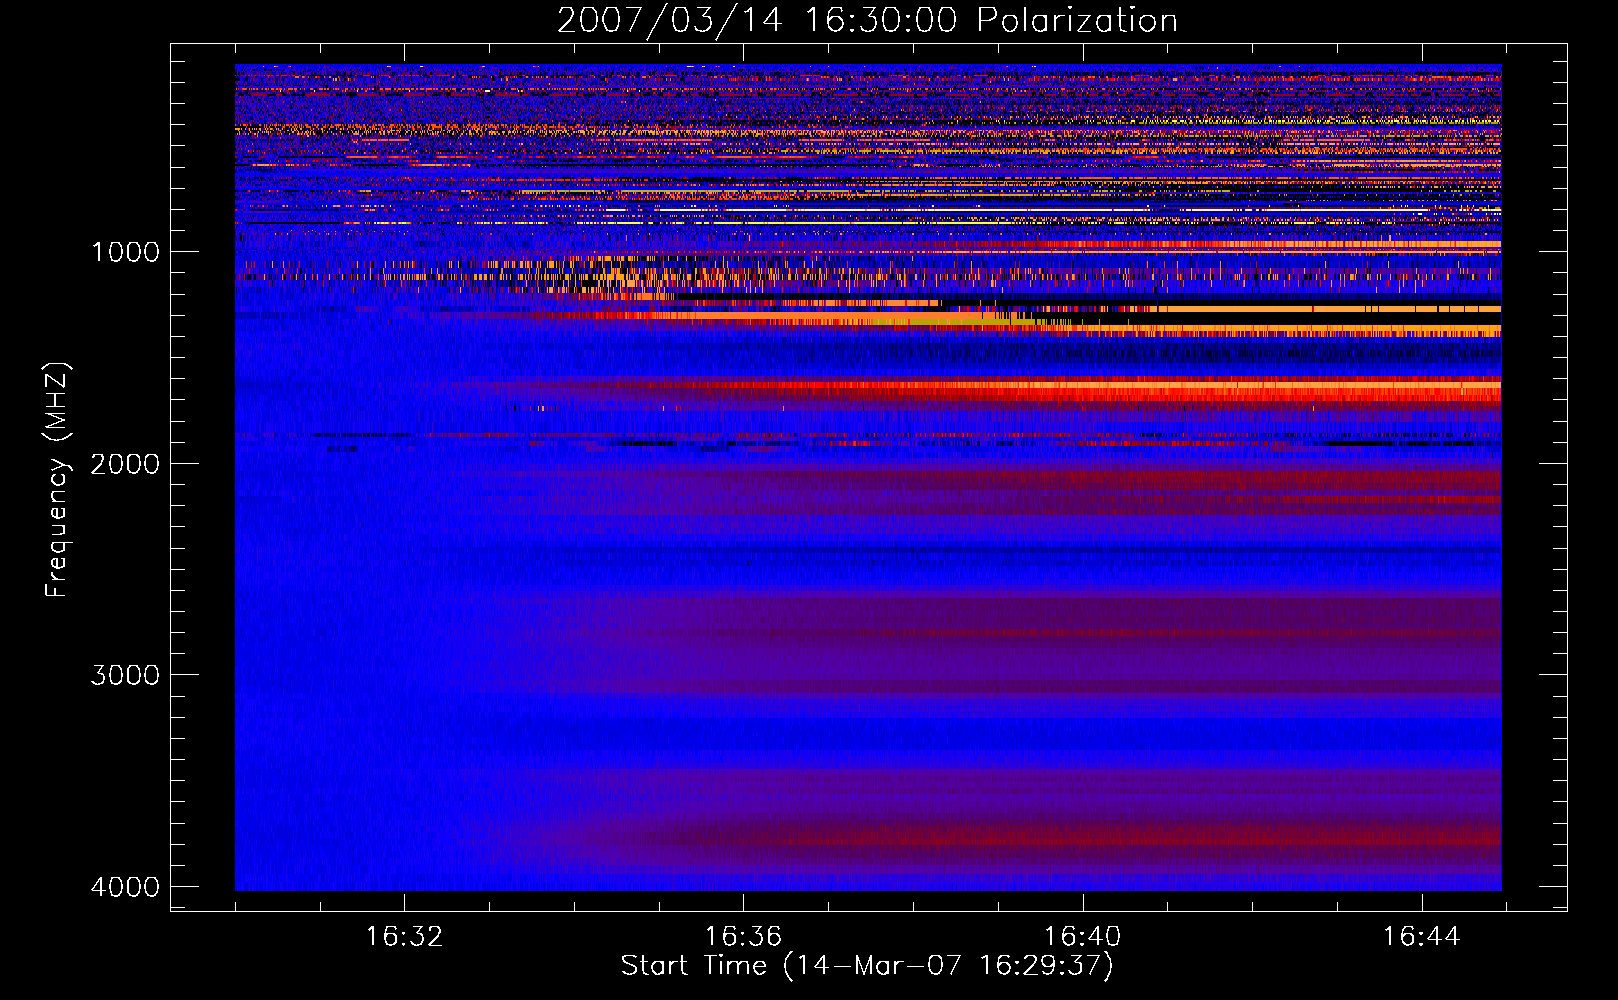Click the 3000 frequency tick label

pyautogui.click(x=125, y=675)
